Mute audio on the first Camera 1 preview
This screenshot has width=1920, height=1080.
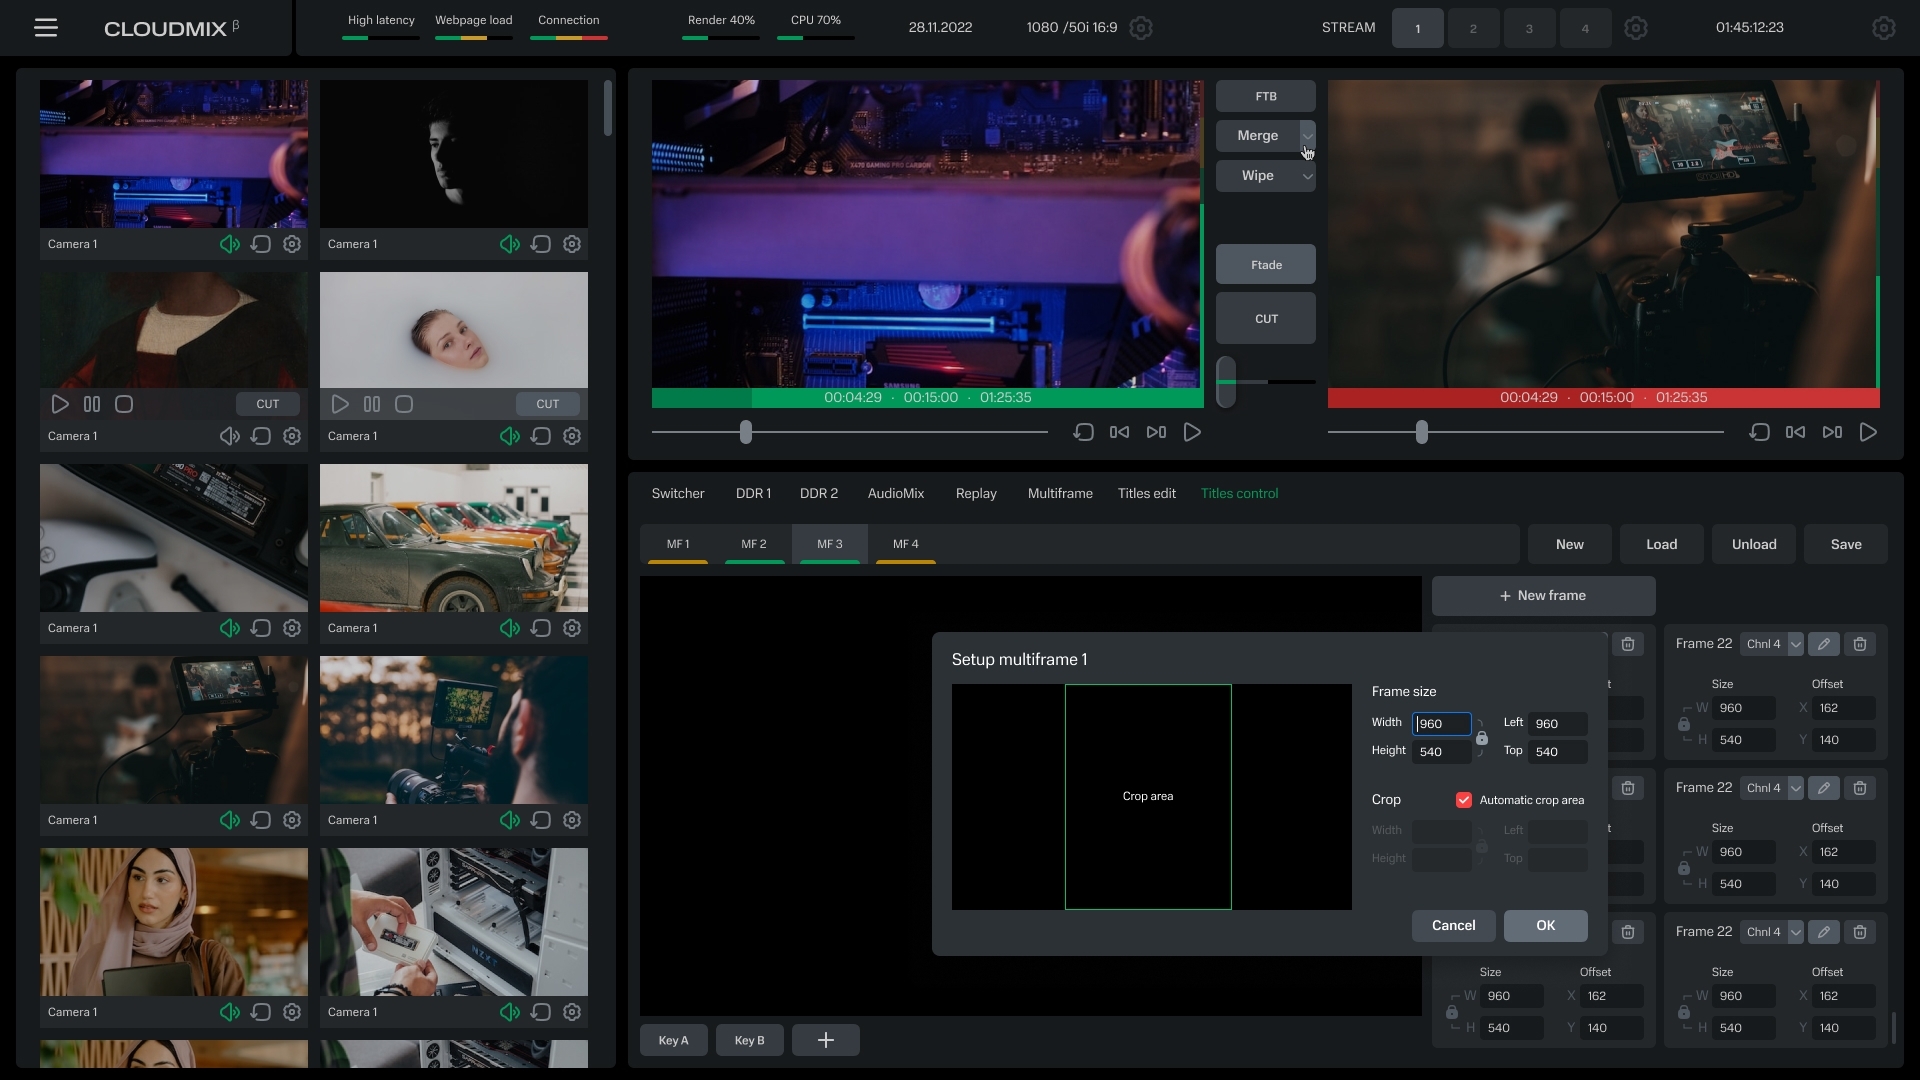tap(229, 243)
